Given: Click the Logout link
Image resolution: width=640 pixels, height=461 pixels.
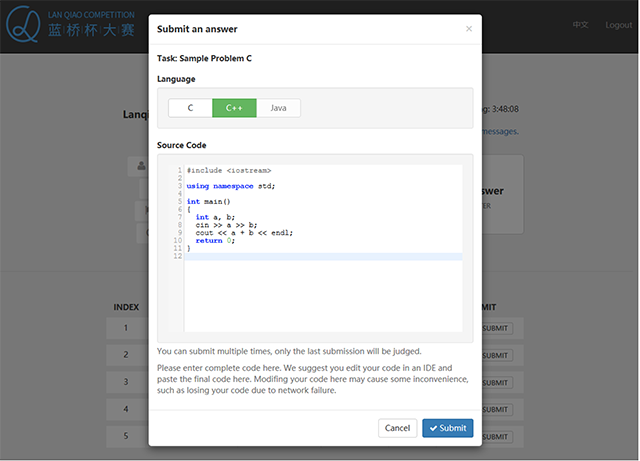Looking at the screenshot, I should 618,25.
